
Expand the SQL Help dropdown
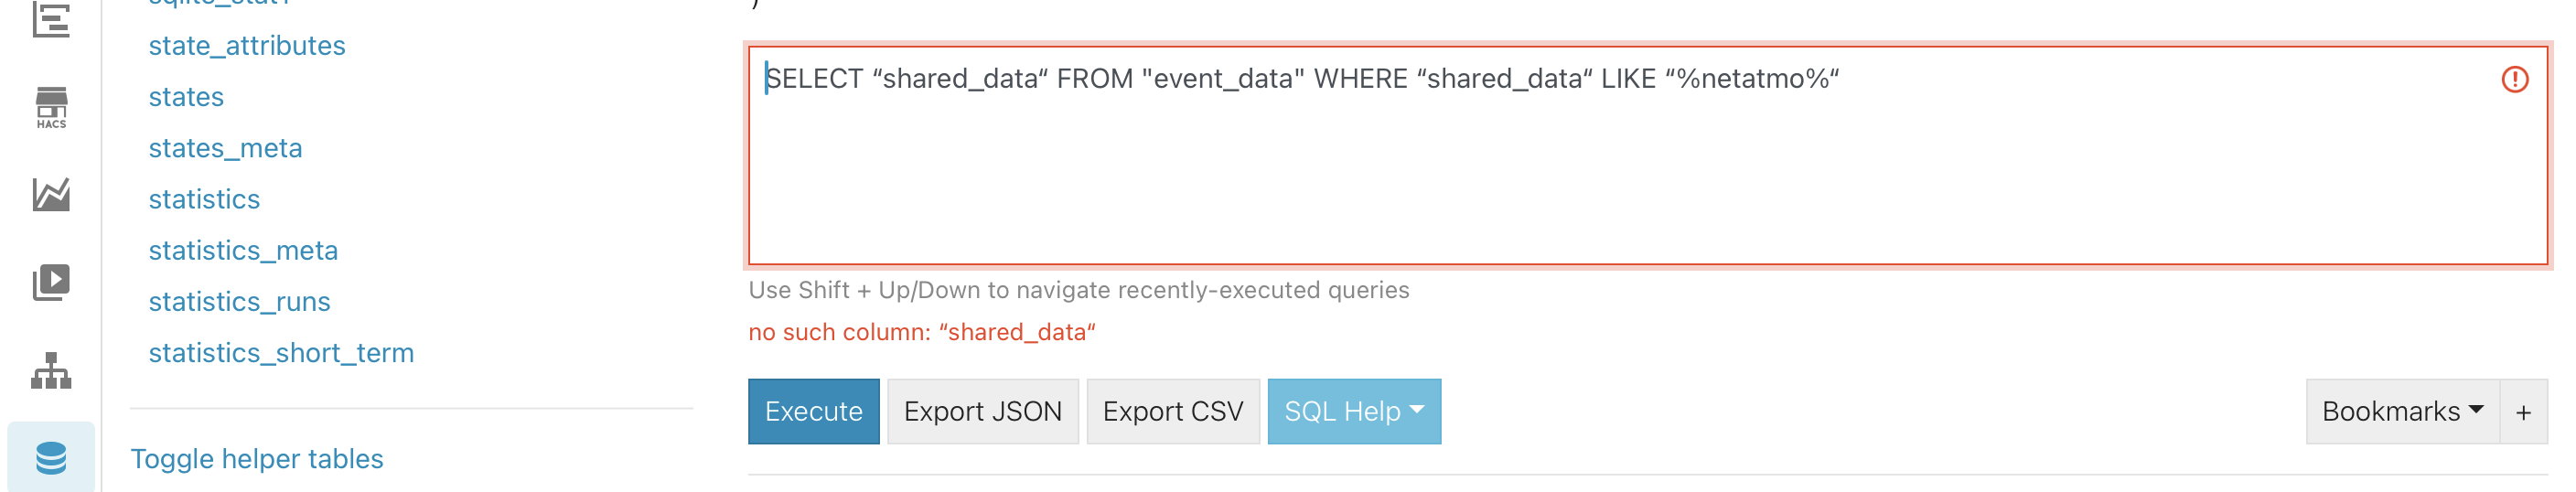point(1354,412)
